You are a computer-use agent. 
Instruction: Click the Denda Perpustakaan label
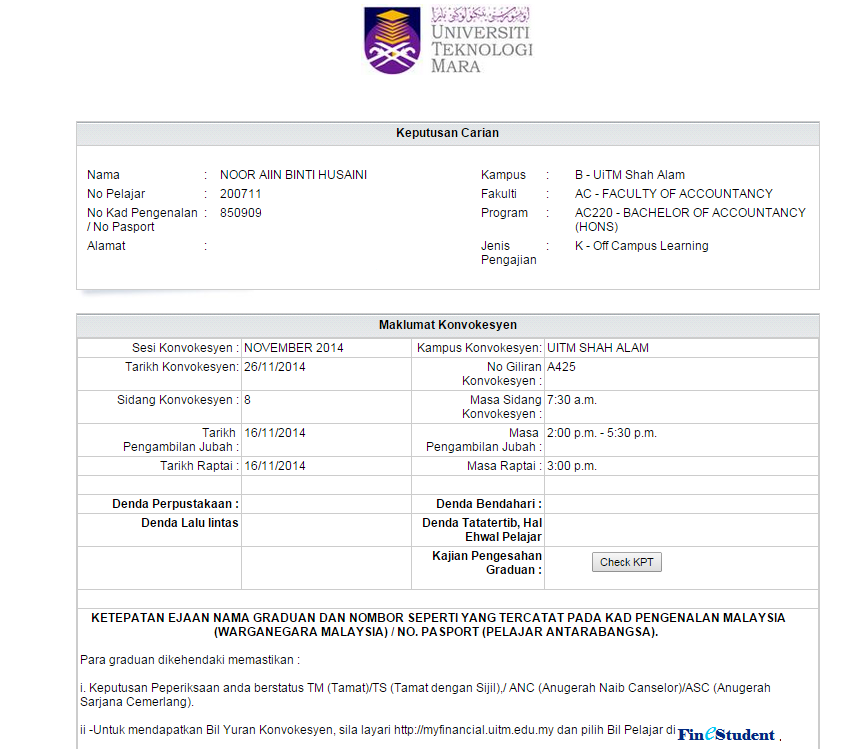(176, 504)
